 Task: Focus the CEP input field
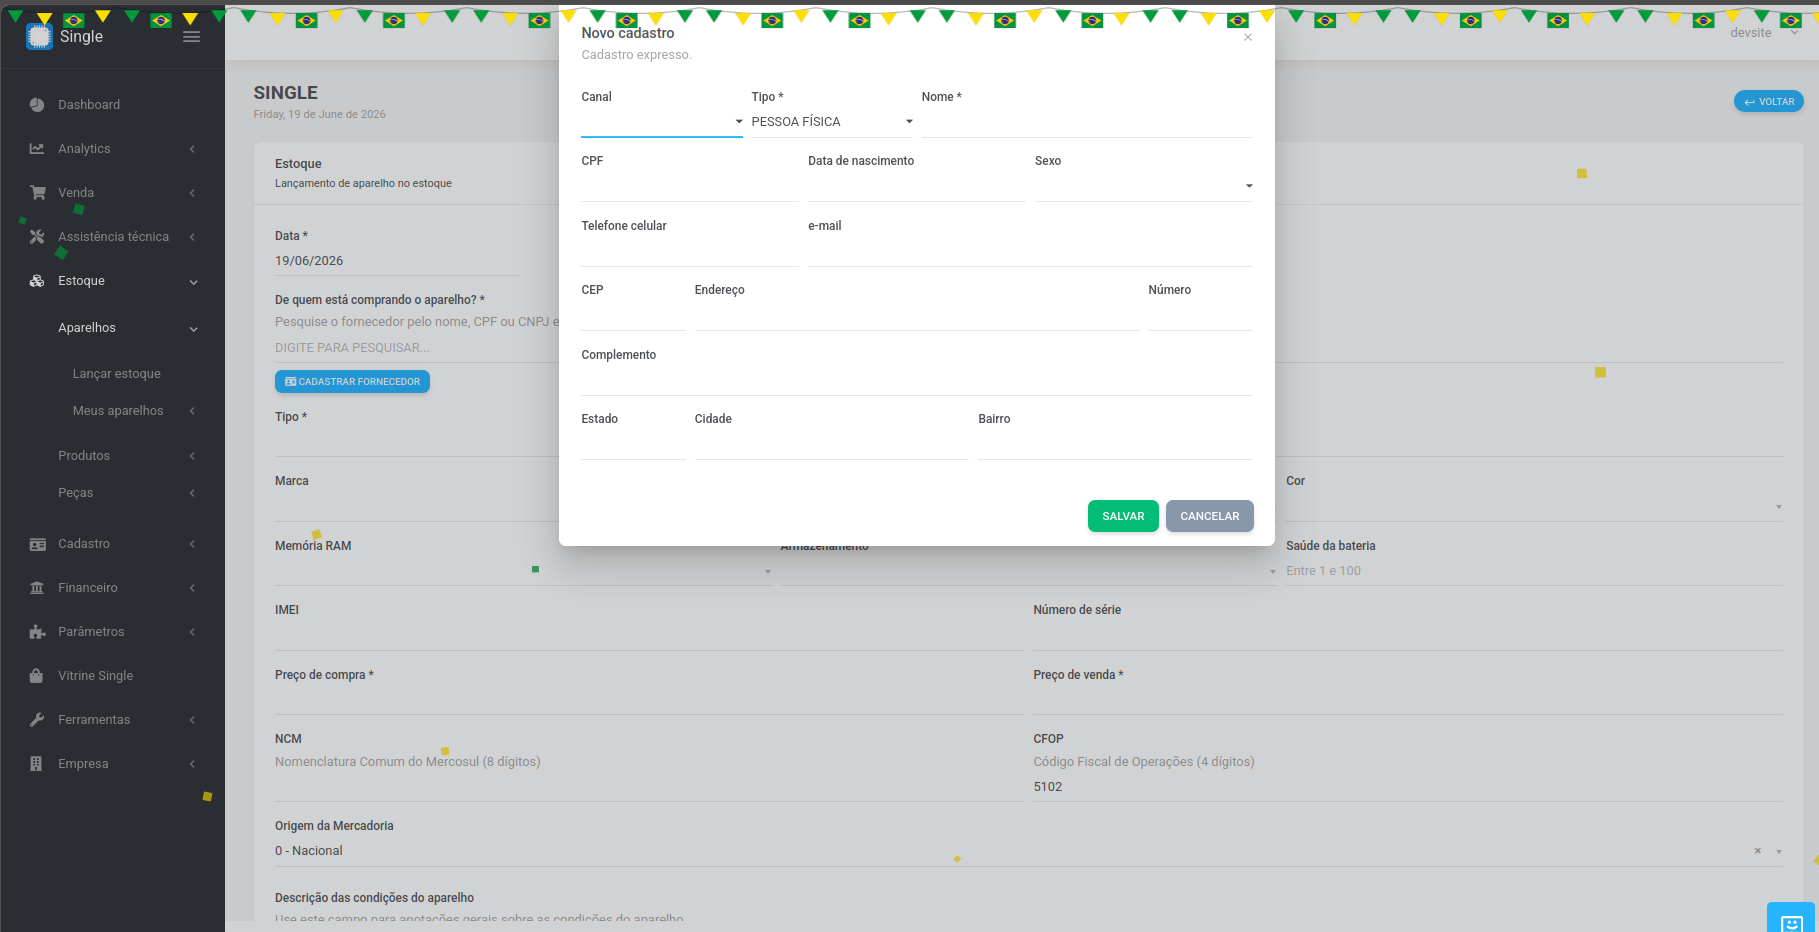[x=633, y=315]
